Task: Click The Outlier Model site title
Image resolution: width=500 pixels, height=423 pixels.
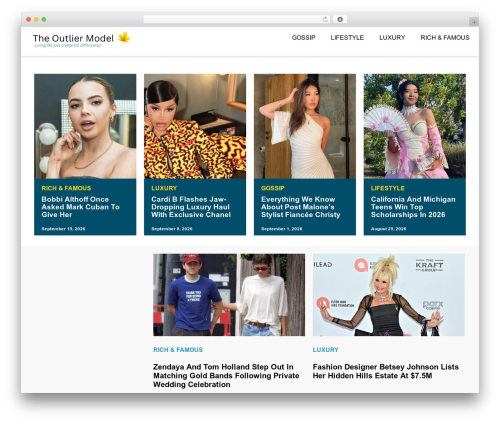Action: (x=73, y=38)
